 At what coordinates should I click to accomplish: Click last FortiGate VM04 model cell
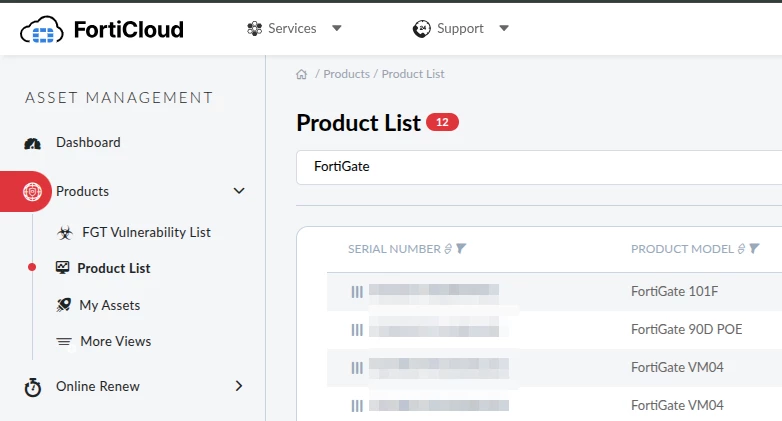(677, 406)
